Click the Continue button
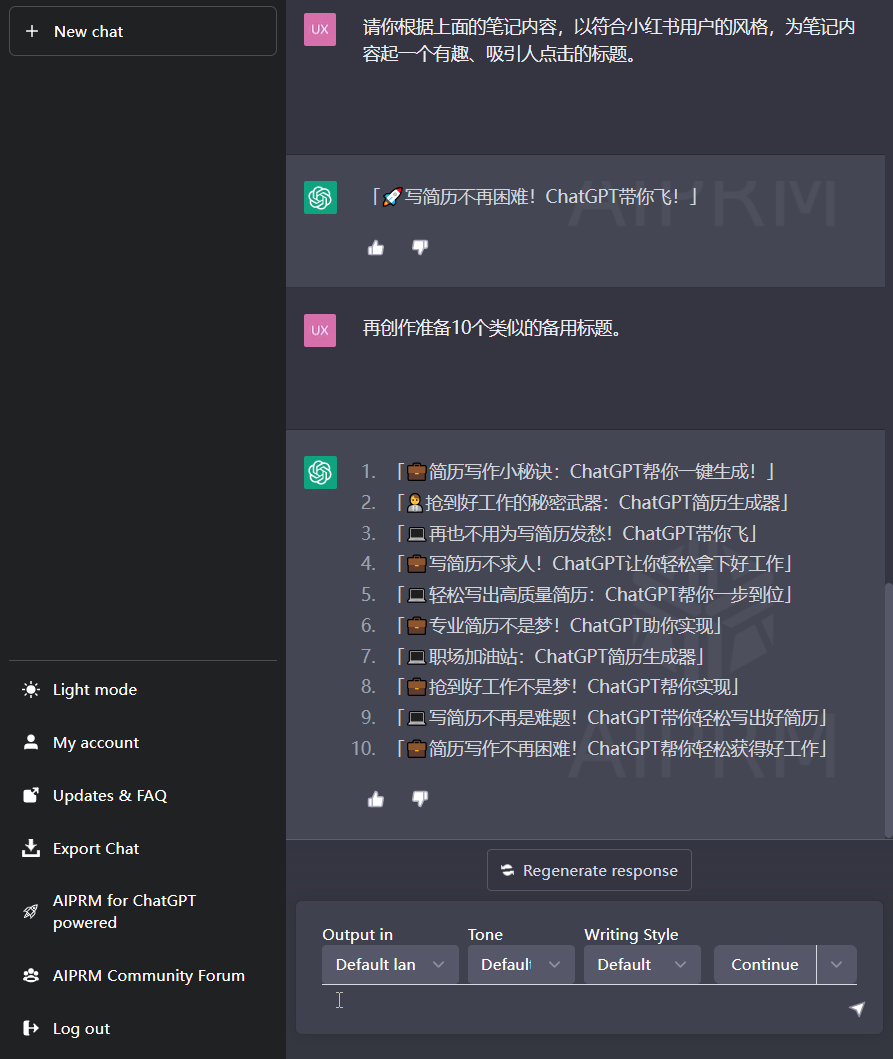Screen dimensions: 893x1059 [765, 964]
